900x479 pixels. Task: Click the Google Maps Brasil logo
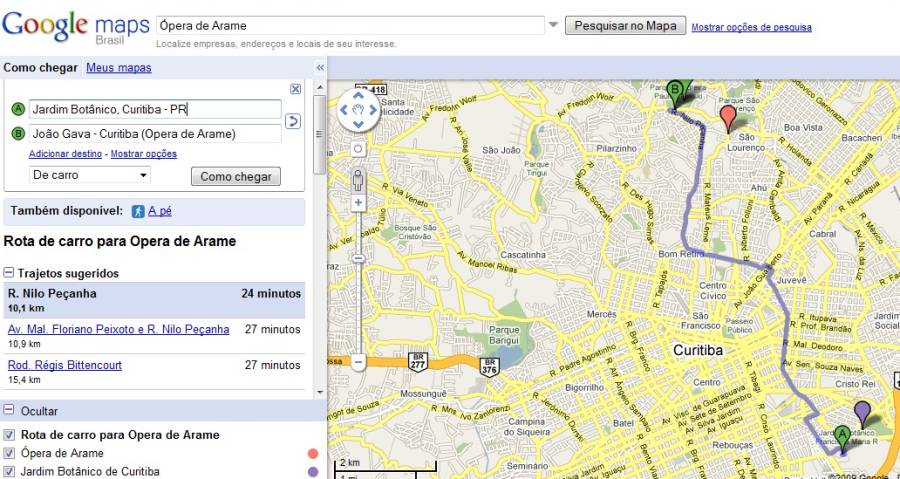[75, 27]
